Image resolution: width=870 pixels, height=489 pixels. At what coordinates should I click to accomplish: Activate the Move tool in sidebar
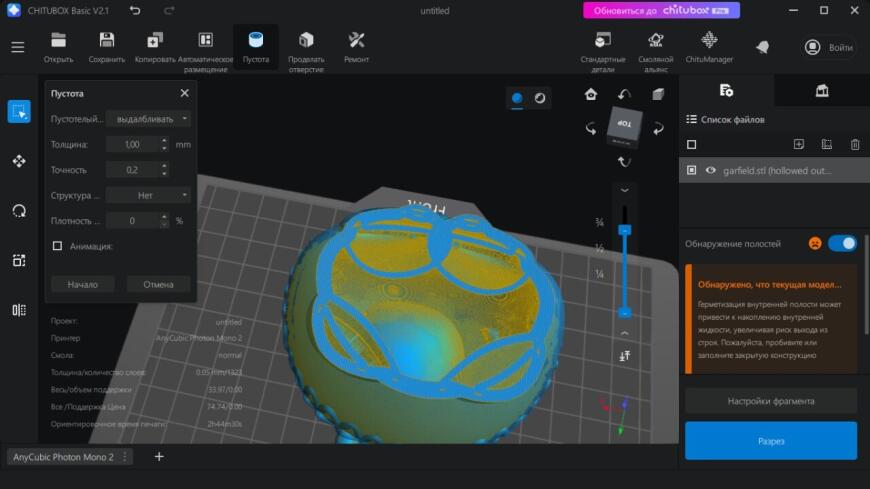click(19, 161)
